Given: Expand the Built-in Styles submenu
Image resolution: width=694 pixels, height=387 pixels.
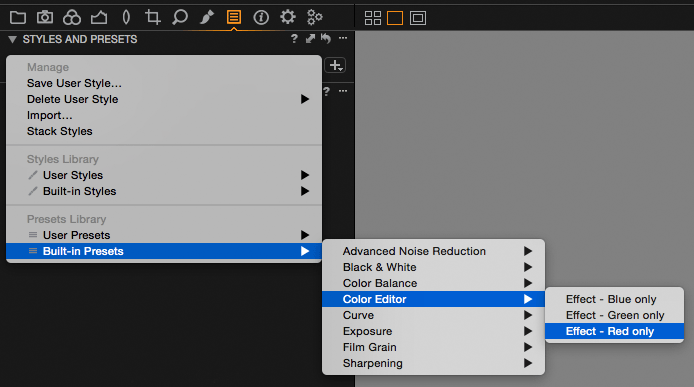Looking at the screenshot, I should (x=164, y=191).
